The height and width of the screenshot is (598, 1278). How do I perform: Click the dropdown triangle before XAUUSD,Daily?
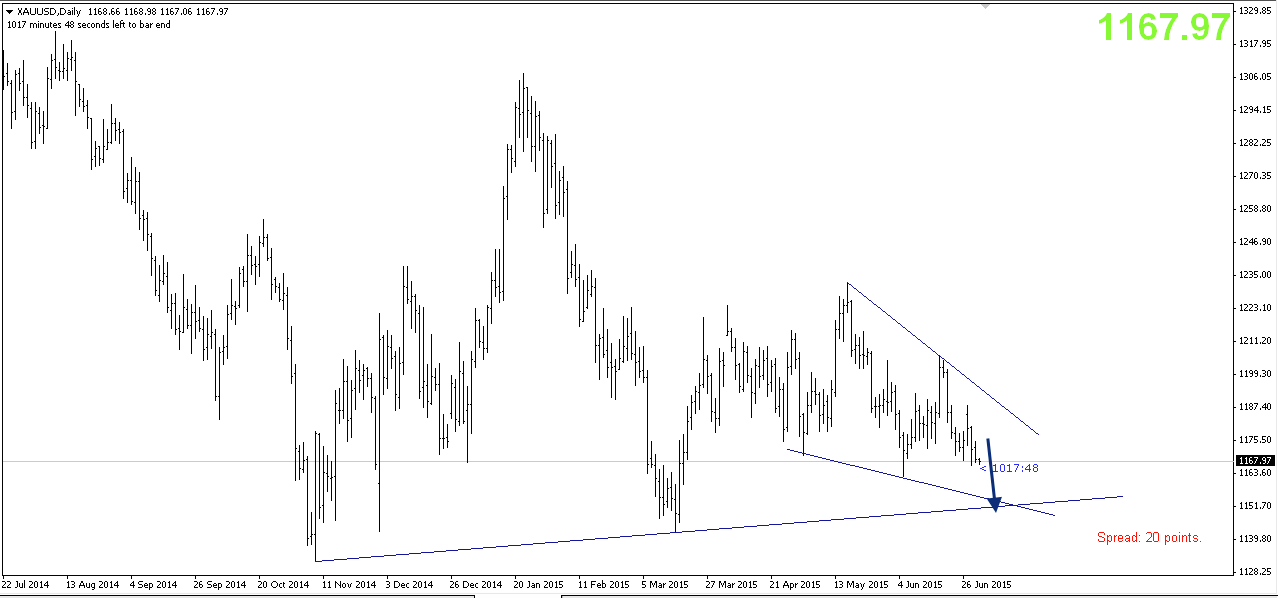(x=9, y=12)
